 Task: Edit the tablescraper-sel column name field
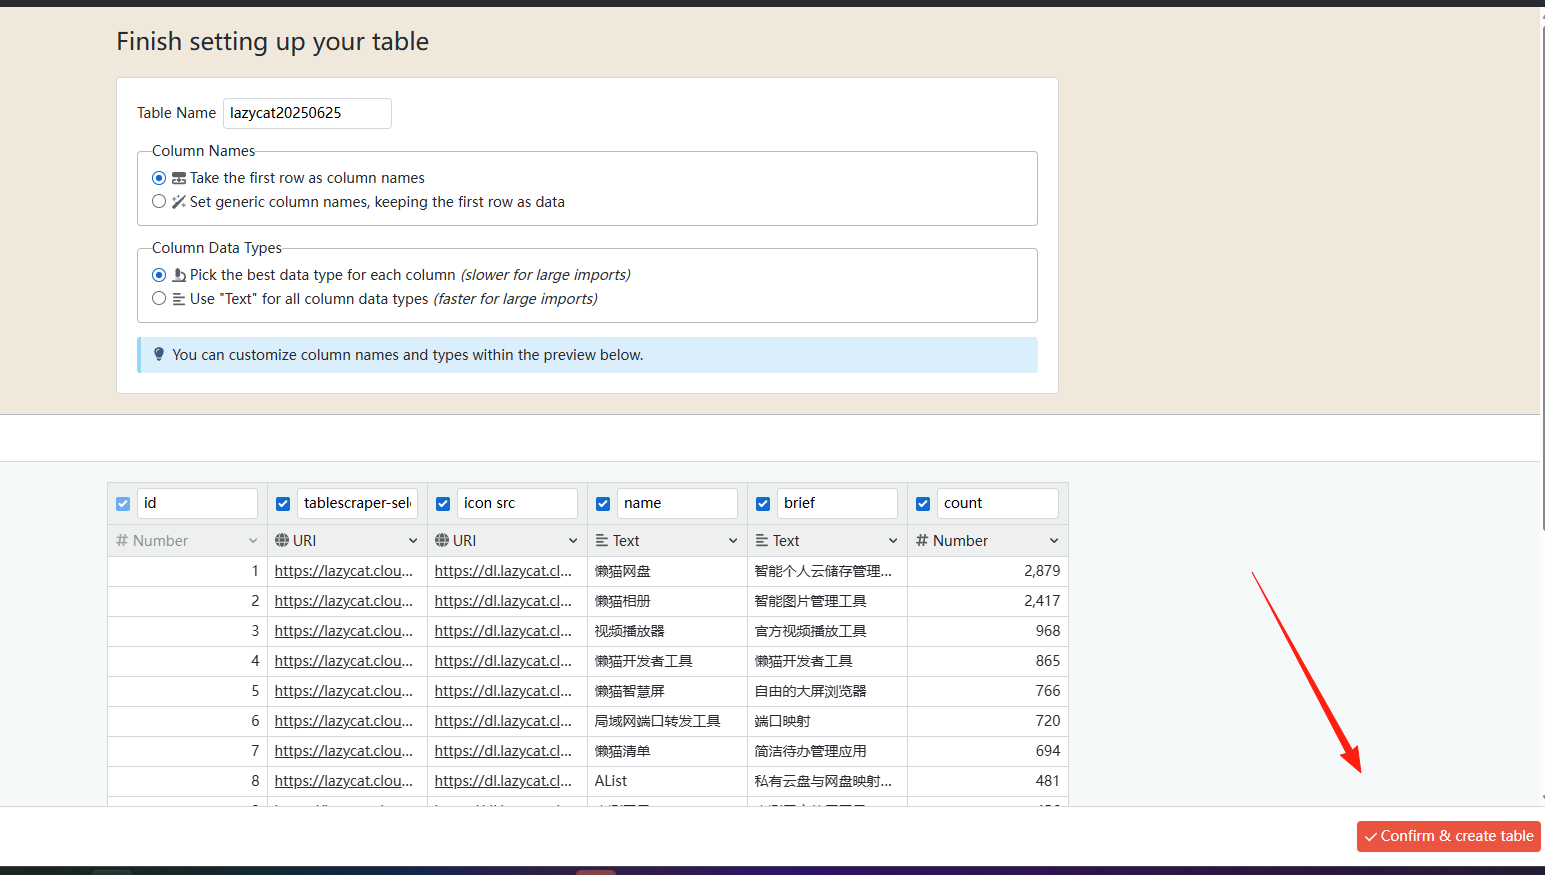coord(357,503)
